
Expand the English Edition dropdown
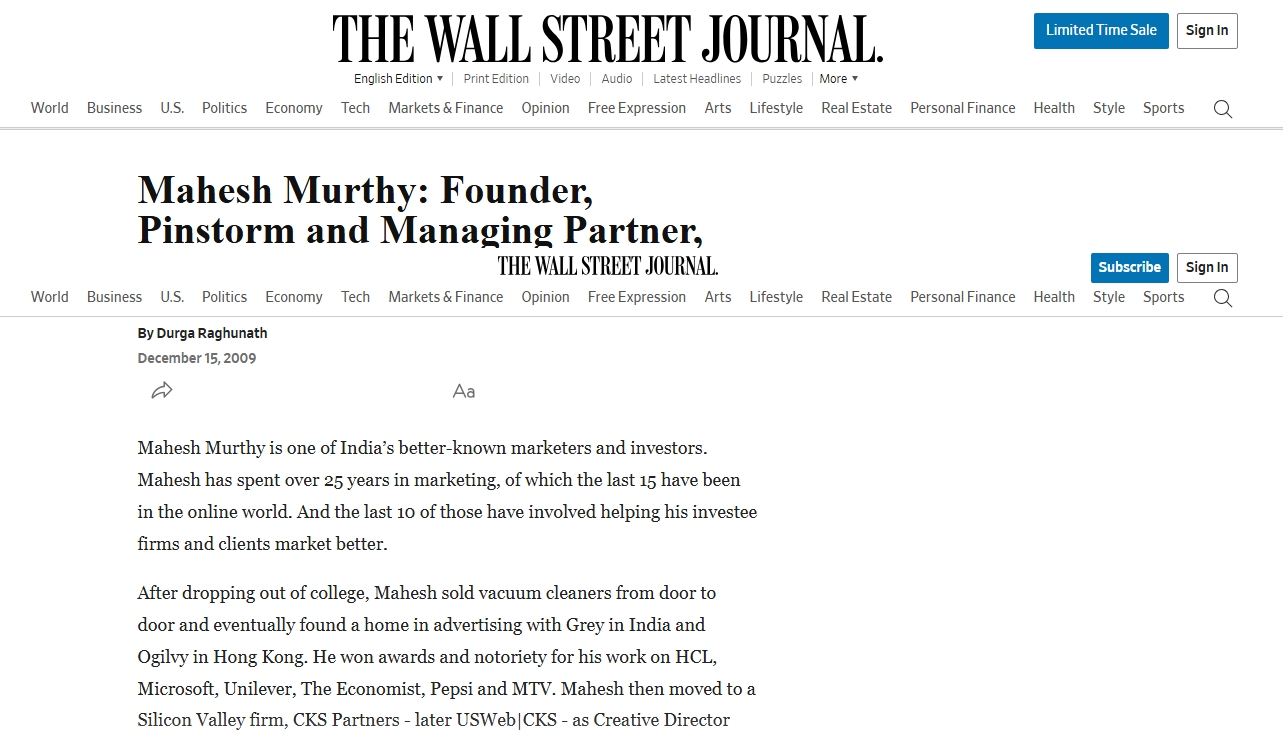398,79
